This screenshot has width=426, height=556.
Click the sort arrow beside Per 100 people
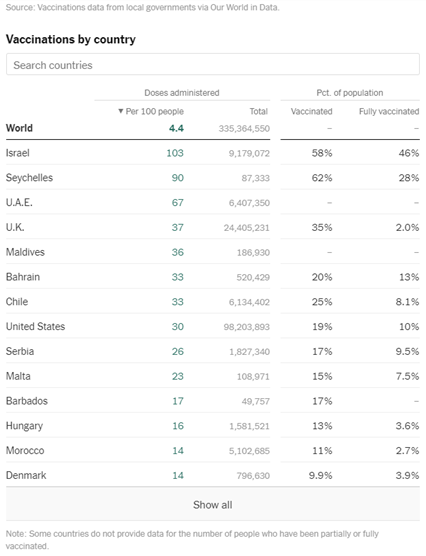coord(121,111)
